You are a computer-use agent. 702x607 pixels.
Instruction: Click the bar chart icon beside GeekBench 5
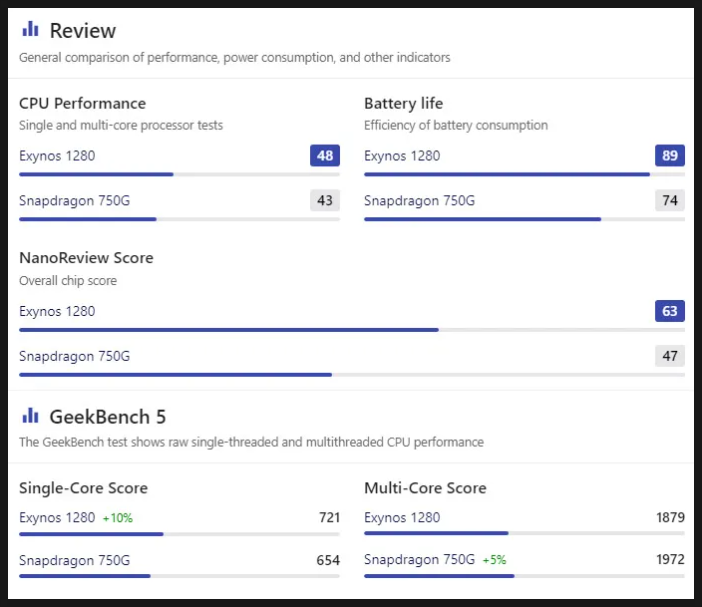click(x=30, y=415)
